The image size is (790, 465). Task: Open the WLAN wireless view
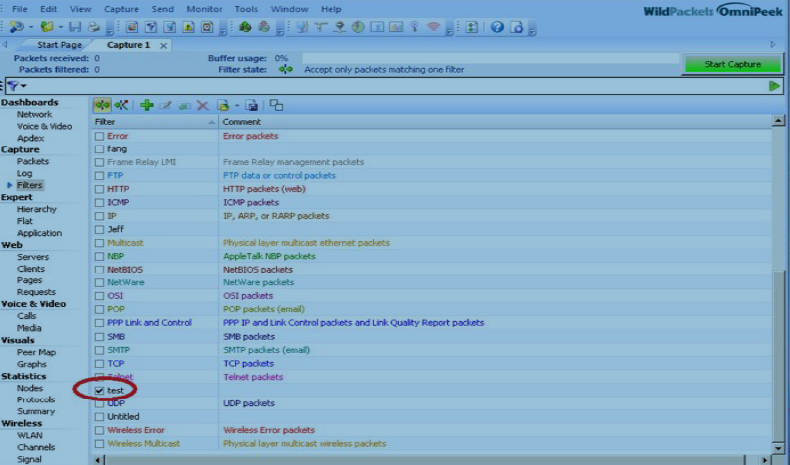point(30,435)
